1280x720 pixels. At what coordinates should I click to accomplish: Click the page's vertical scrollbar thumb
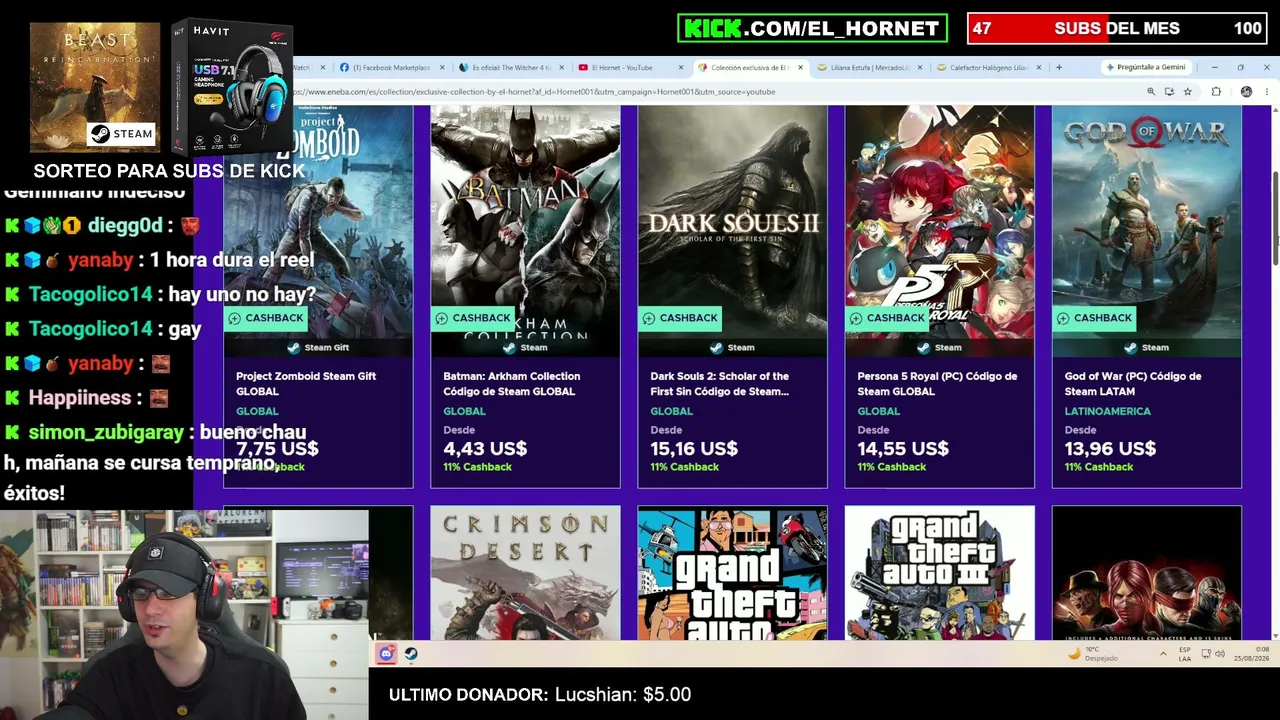click(x=1275, y=220)
